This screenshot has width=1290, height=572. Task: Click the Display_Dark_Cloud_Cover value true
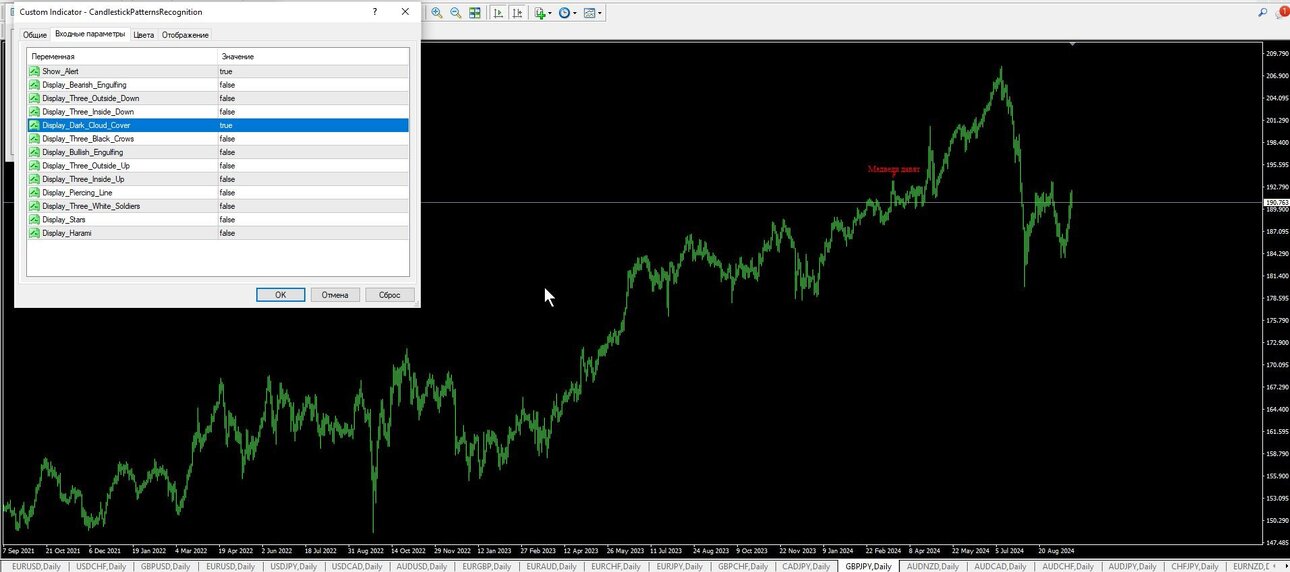click(226, 125)
